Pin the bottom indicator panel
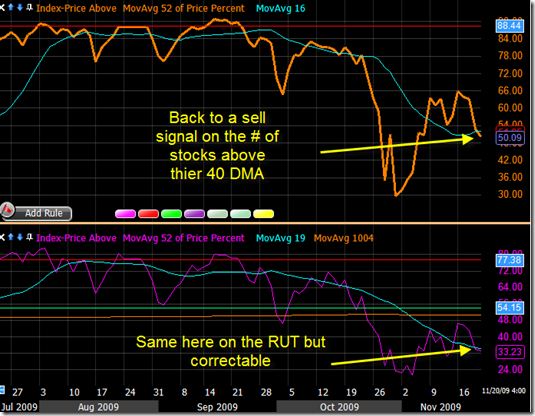 coord(29,237)
